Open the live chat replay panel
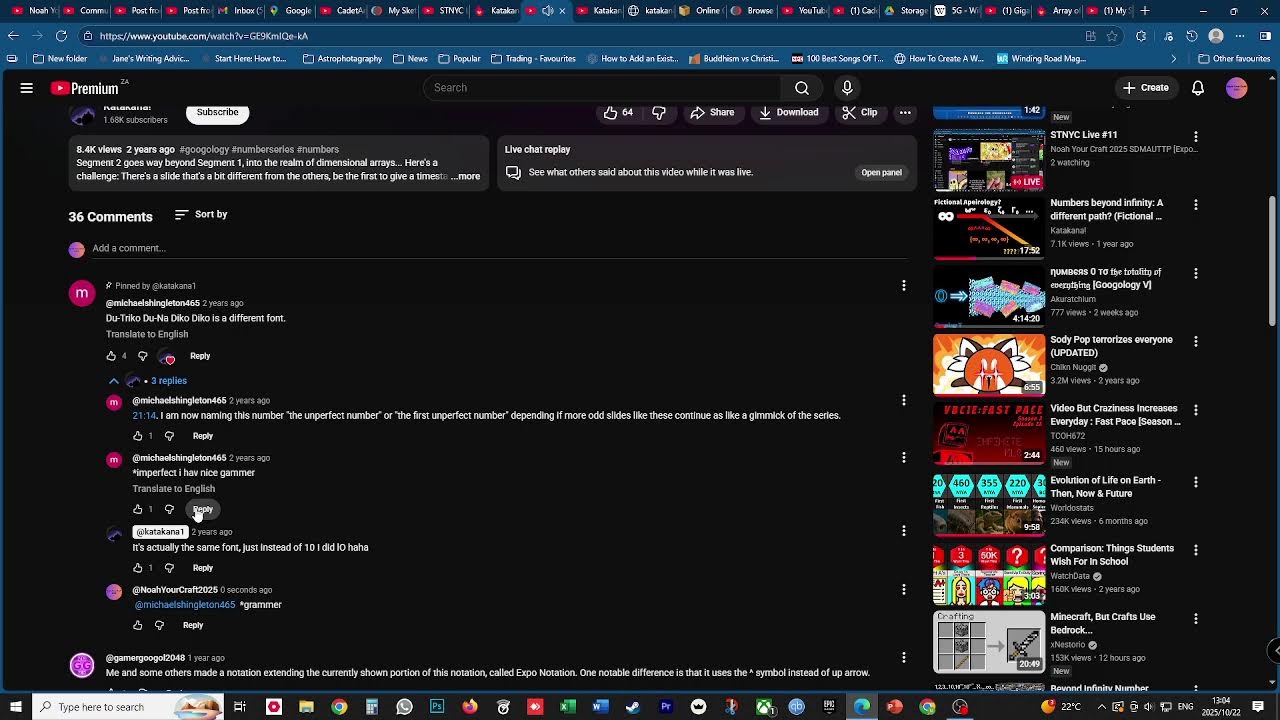This screenshot has height=720, width=1280. click(x=881, y=173)
